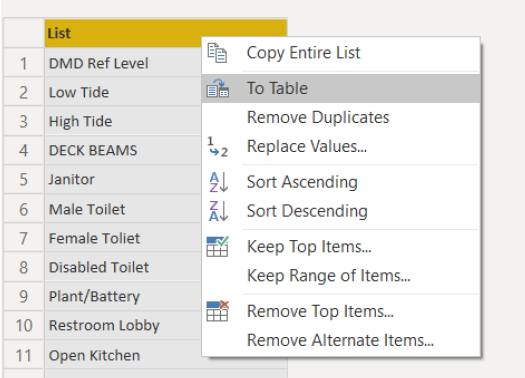Click the Replace Values 1-to-2 icon
Viewport: 525px width, 378px height.
pyautogui.click(x=218, y=147)
